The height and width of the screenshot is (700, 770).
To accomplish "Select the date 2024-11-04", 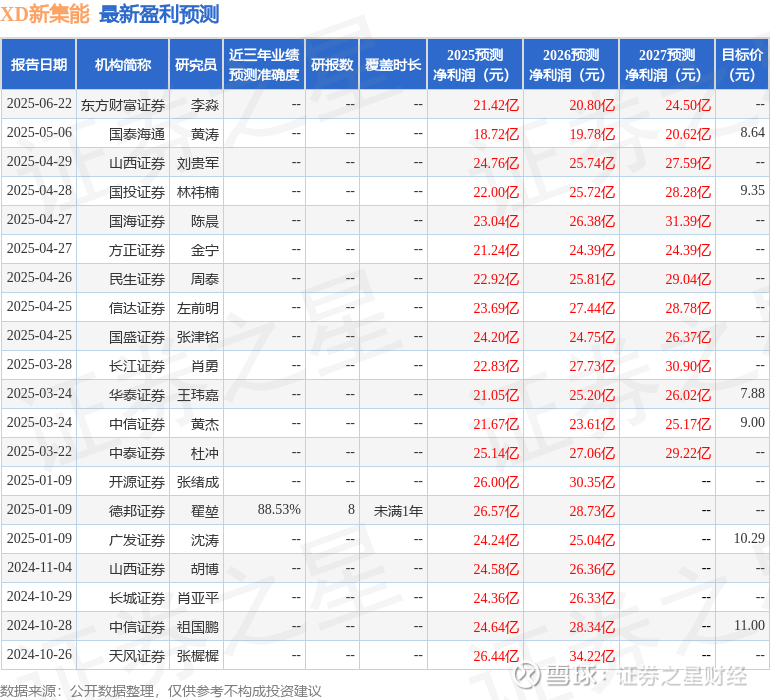I will (x=39, y=567).
